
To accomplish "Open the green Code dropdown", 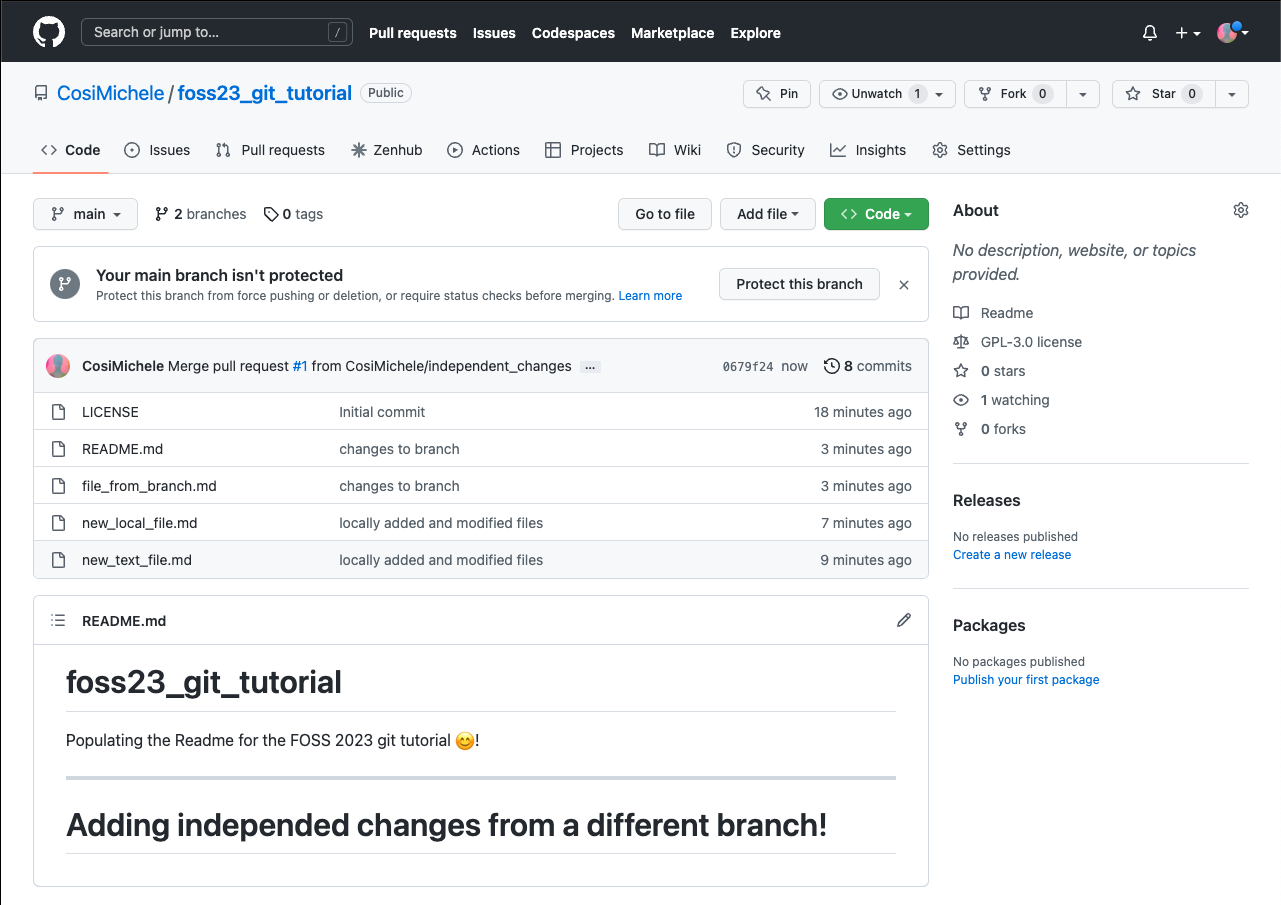I will point(876,214).
